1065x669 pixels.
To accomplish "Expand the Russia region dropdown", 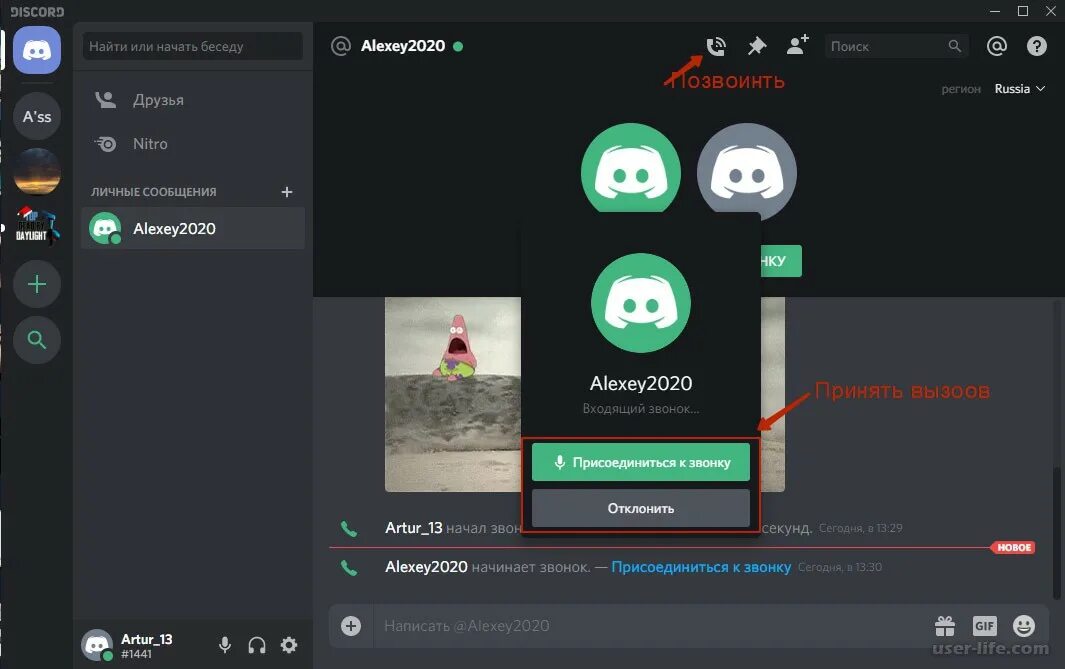I will (1019, 89).
